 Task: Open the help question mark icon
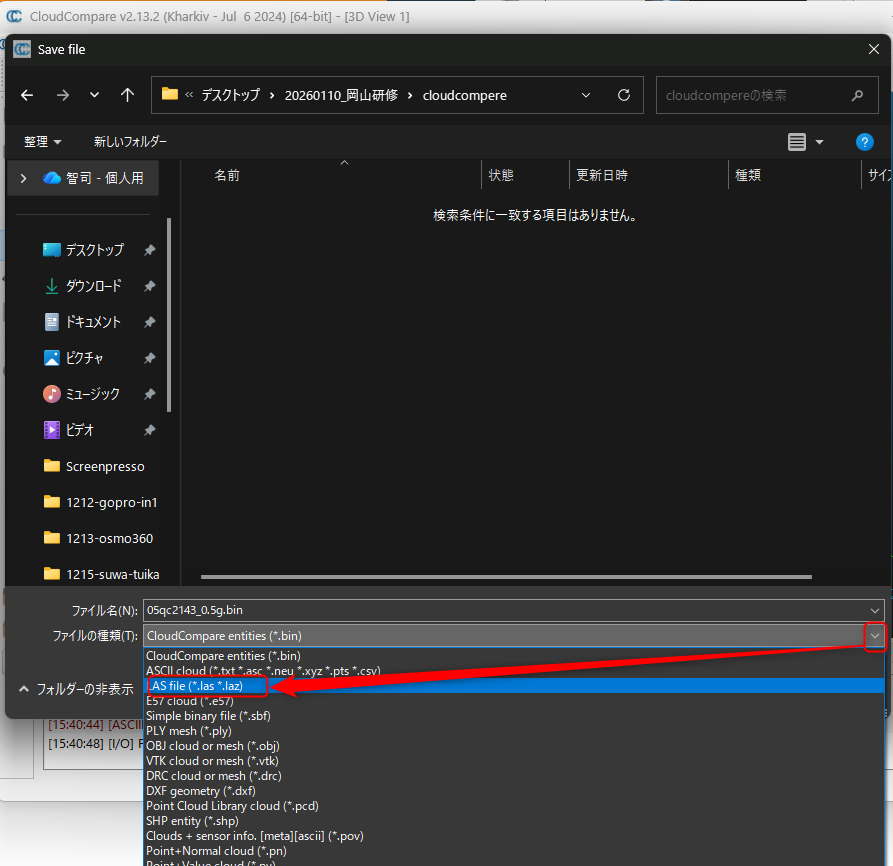[x=864, y=142]
